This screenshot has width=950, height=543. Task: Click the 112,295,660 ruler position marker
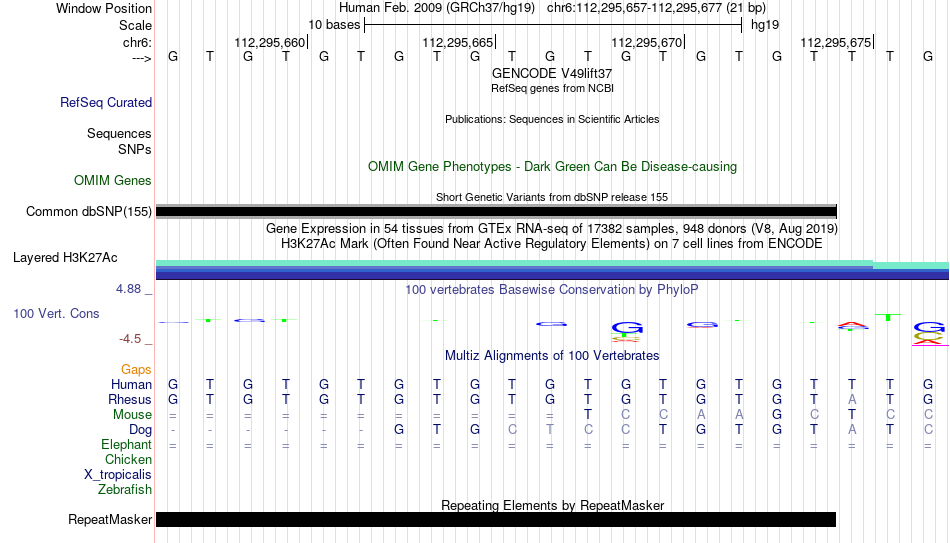click(270, 42)
